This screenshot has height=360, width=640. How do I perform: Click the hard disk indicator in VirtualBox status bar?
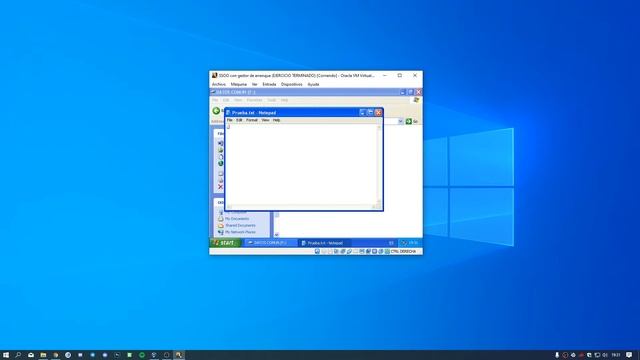pos(317,251)
